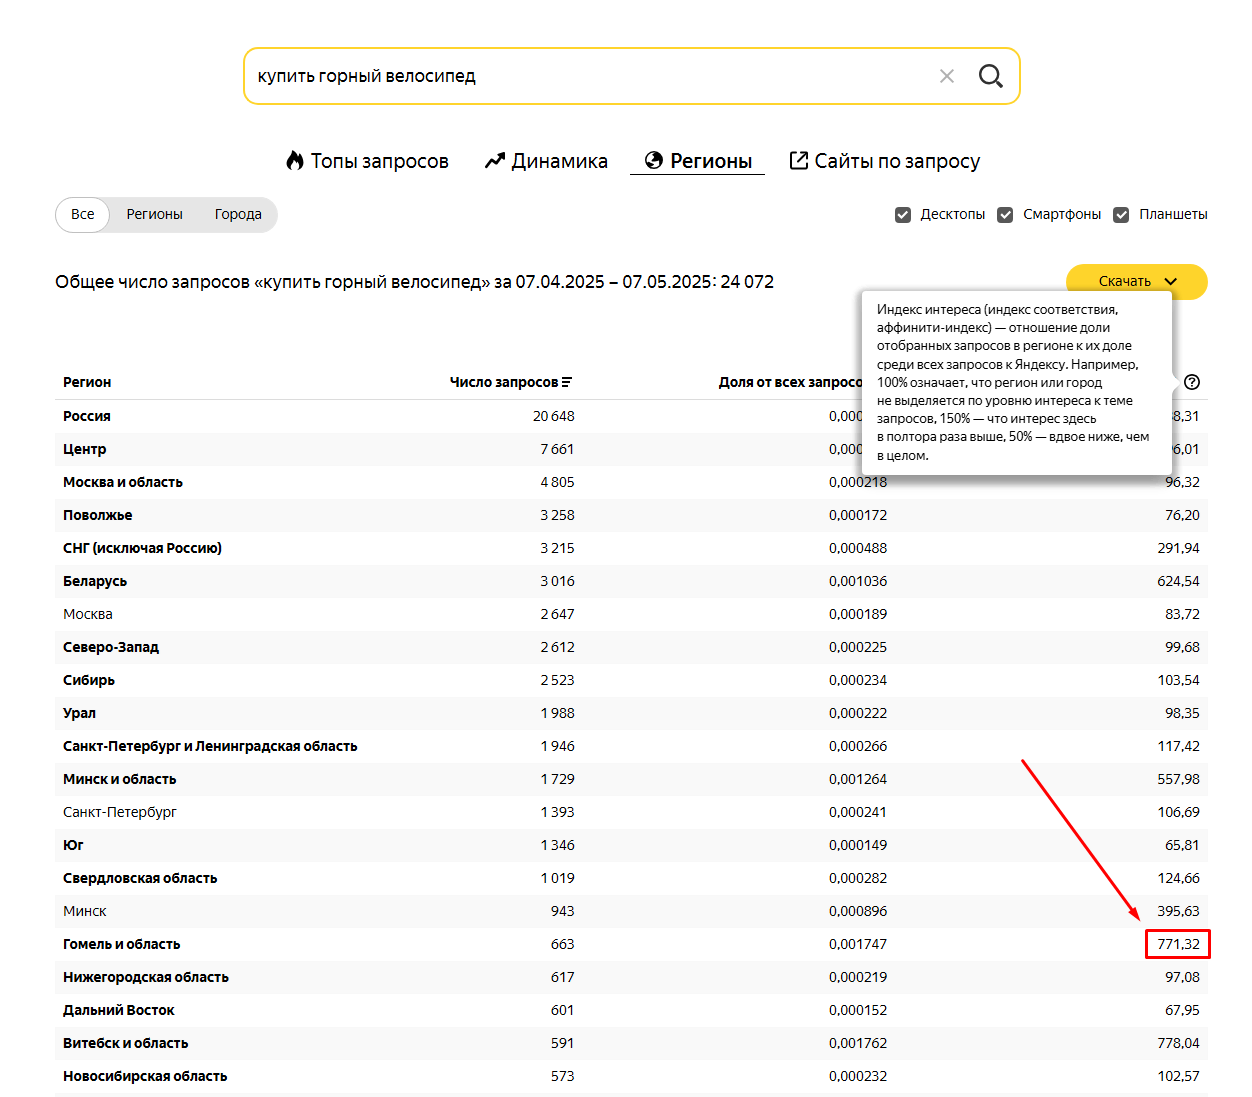Image resolution: width=1252 pixels, height=1097 pixels.
Task: Click sort icon beside Число запросов
Action: tap(567, 382)
